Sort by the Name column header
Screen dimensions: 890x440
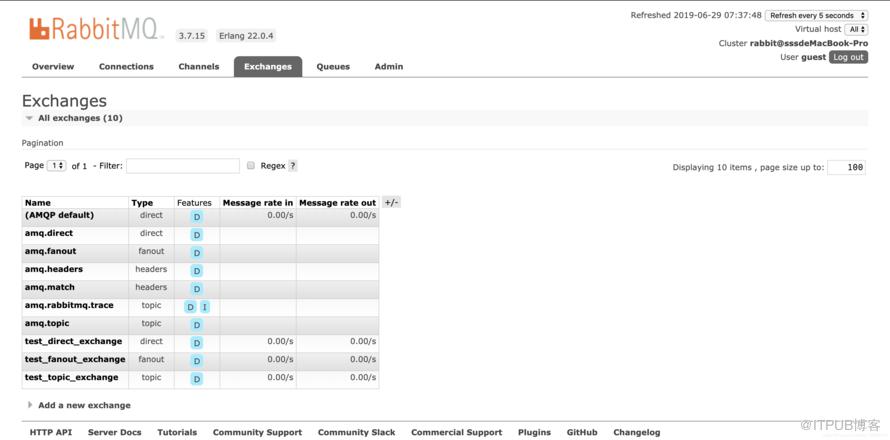pos(37,203)
